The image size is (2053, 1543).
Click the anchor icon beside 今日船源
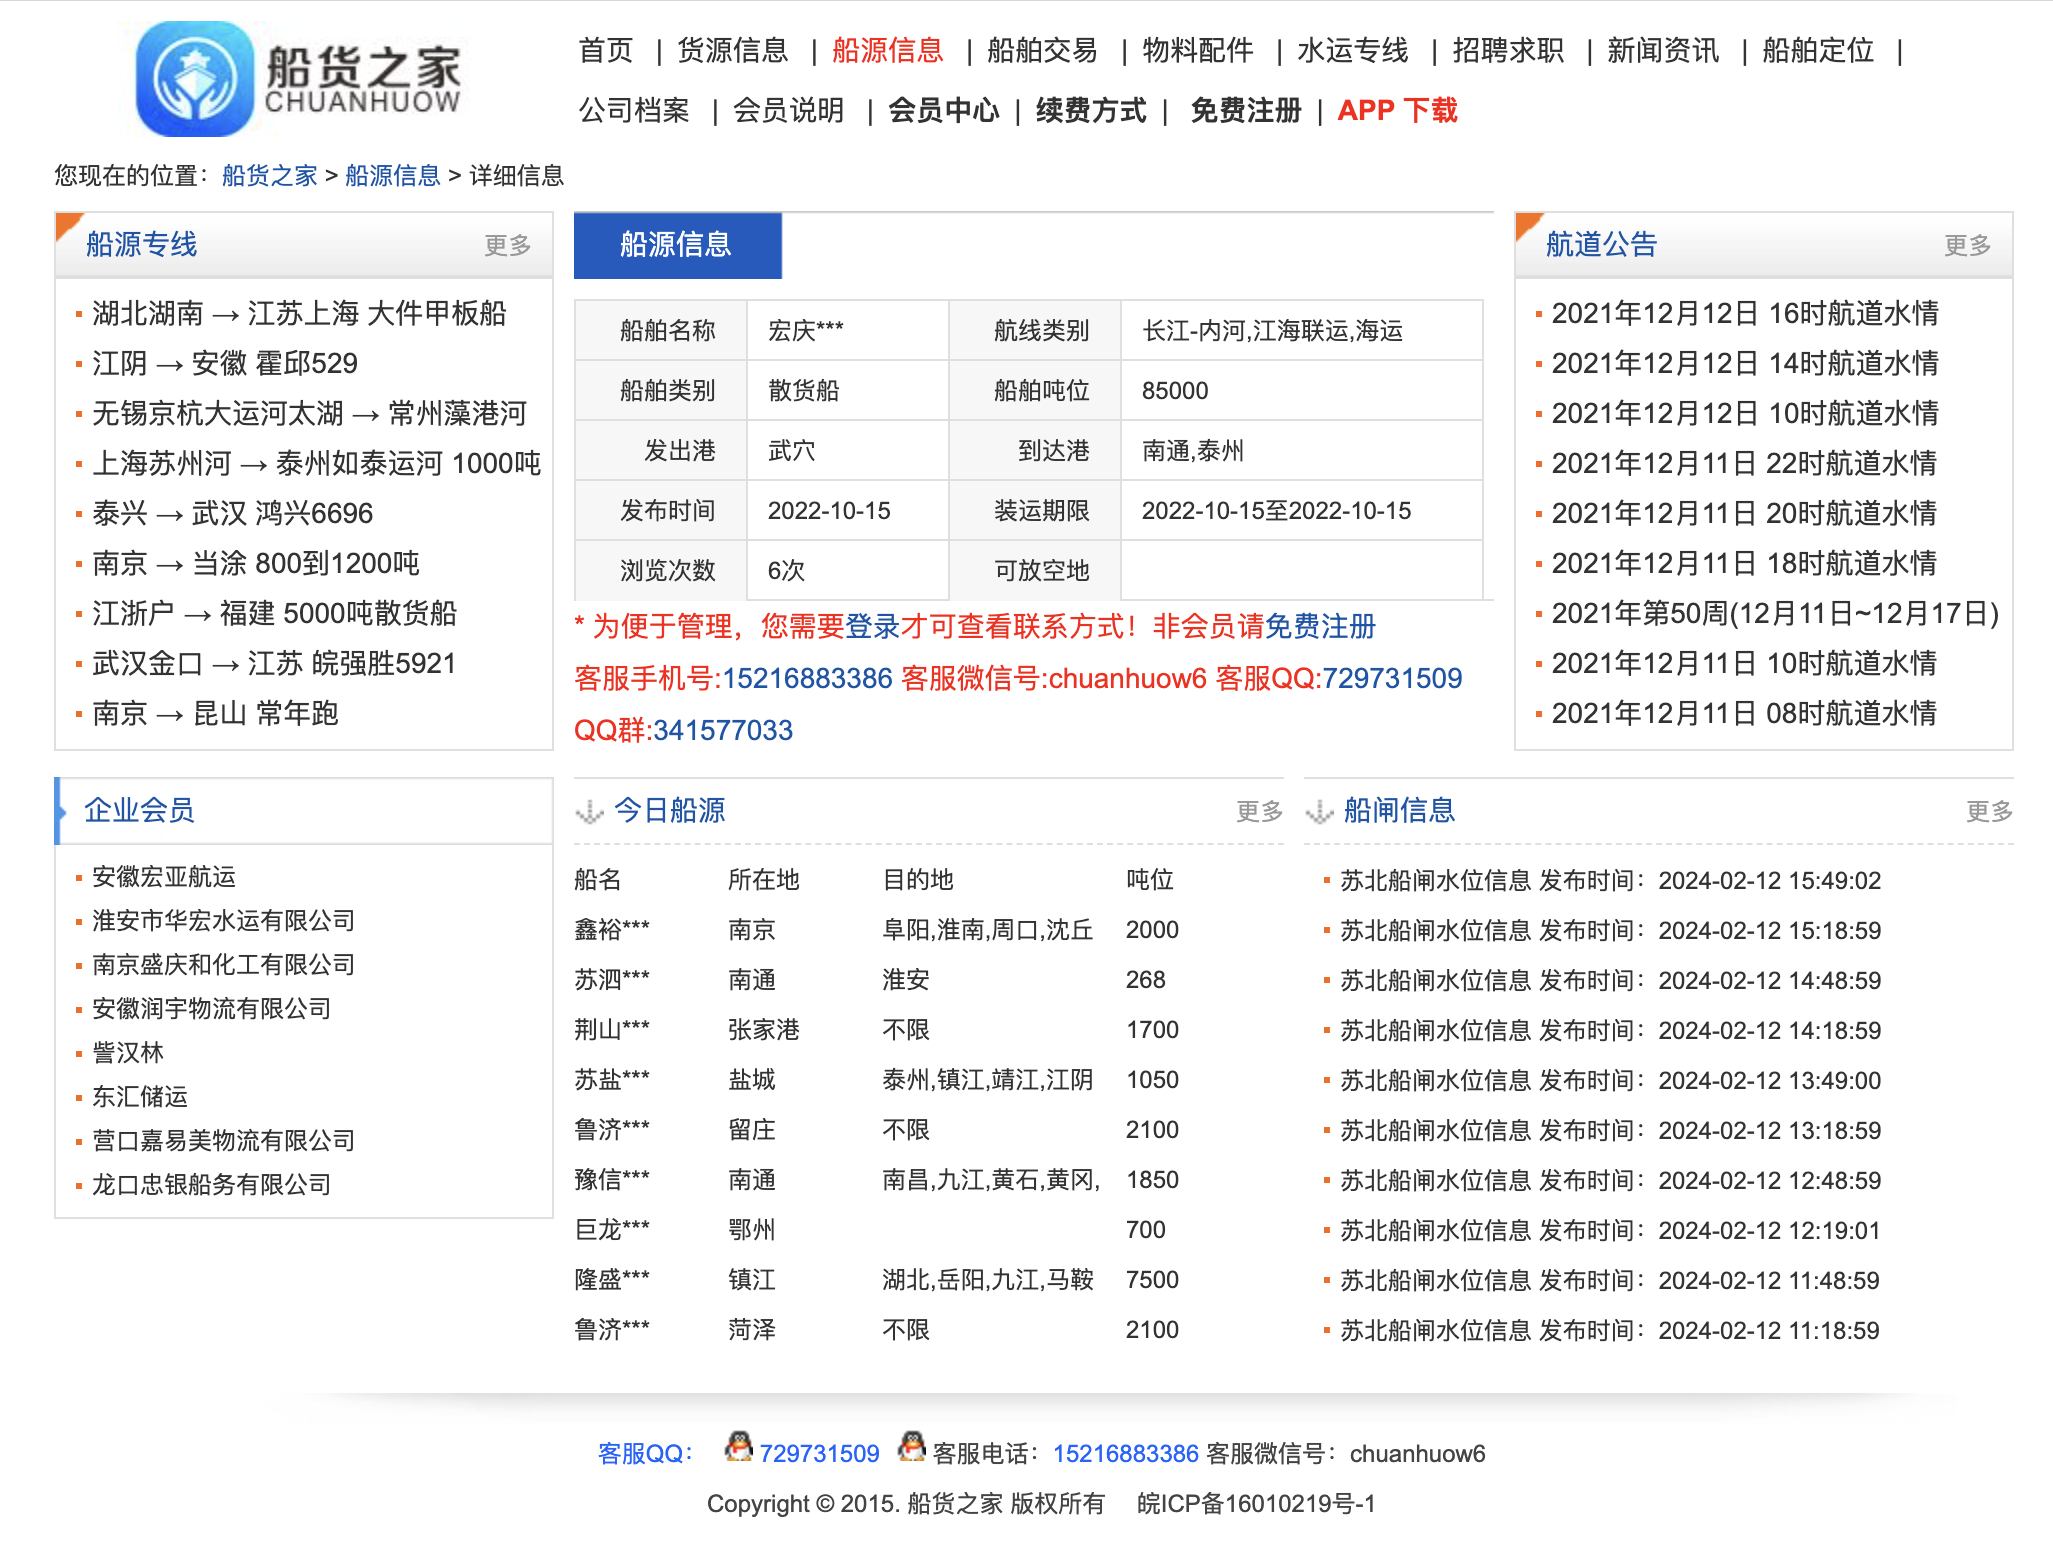pos(590,811)
